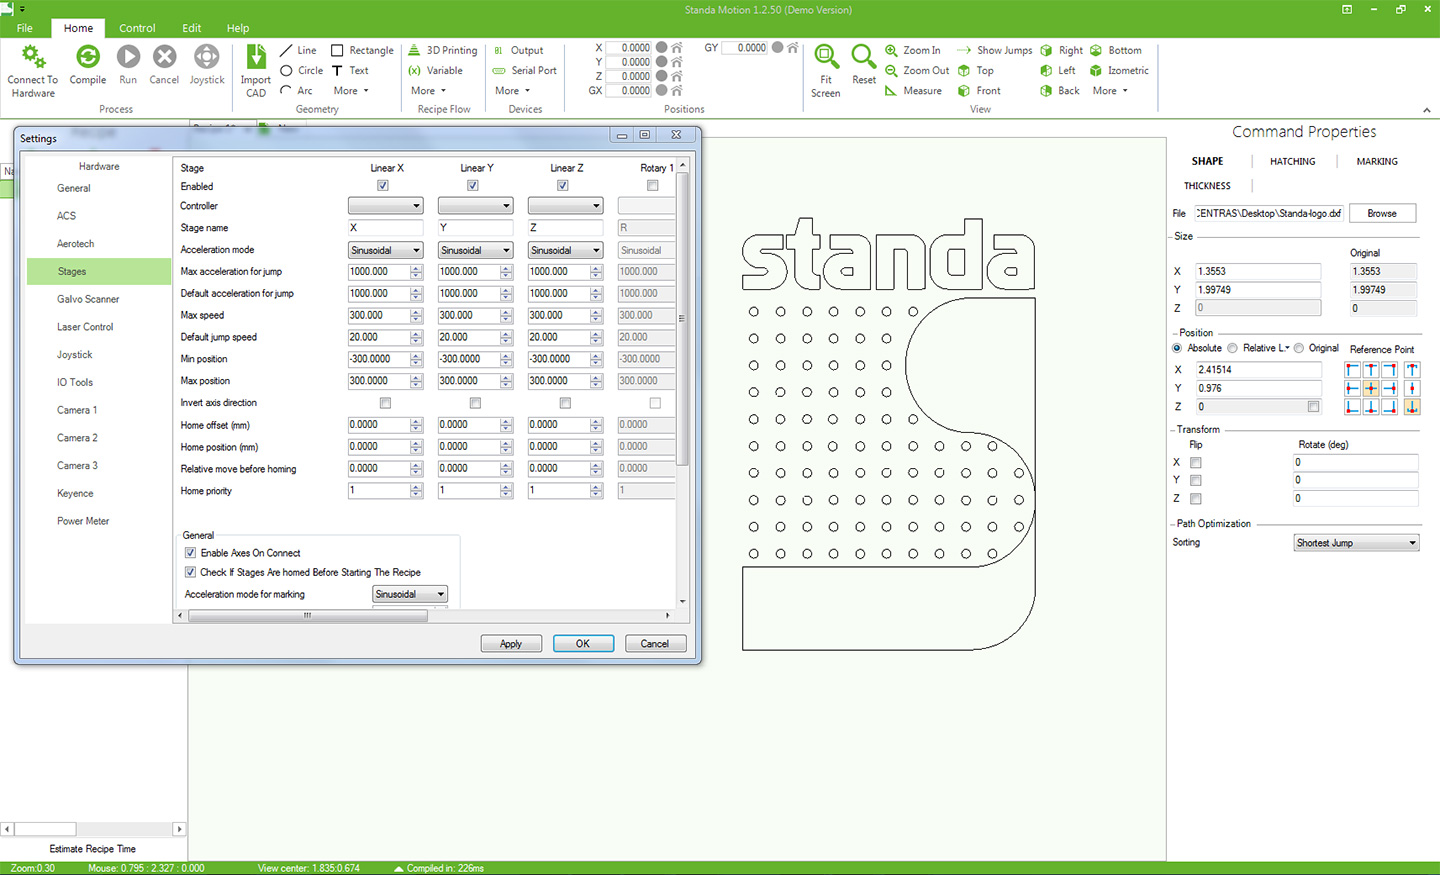Open Acceleration mode dropdown for Linear X

(385, 250)
